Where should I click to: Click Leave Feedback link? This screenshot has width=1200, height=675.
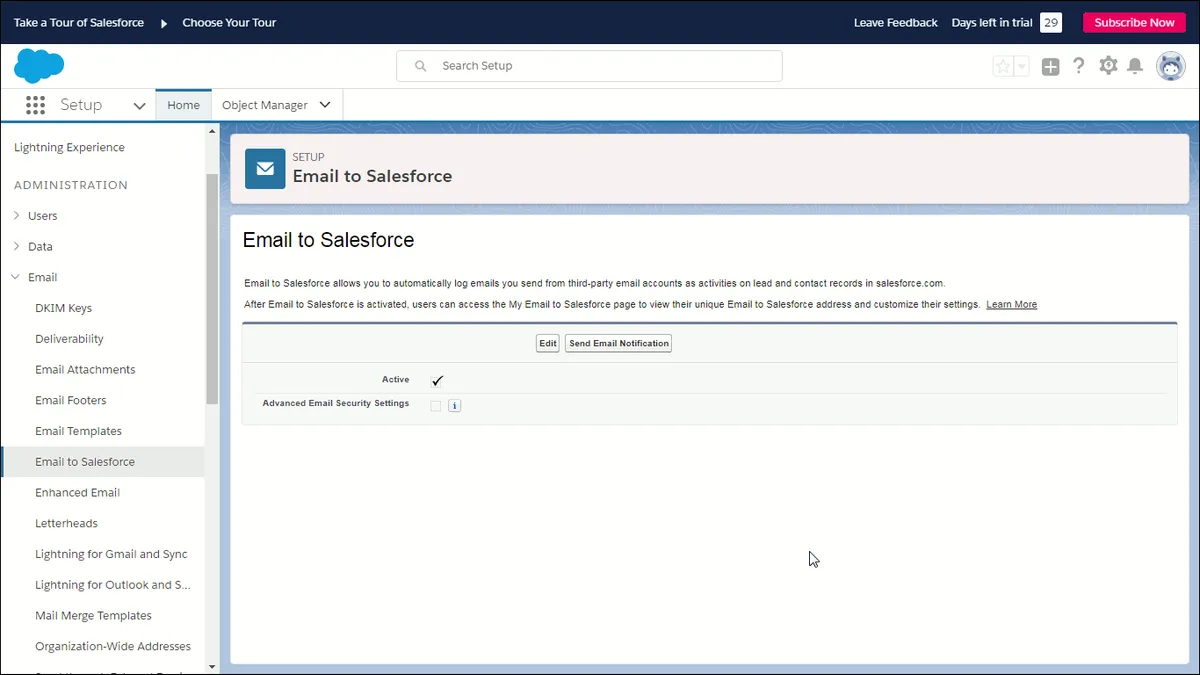pyautogui.click(x=896, y=23)
